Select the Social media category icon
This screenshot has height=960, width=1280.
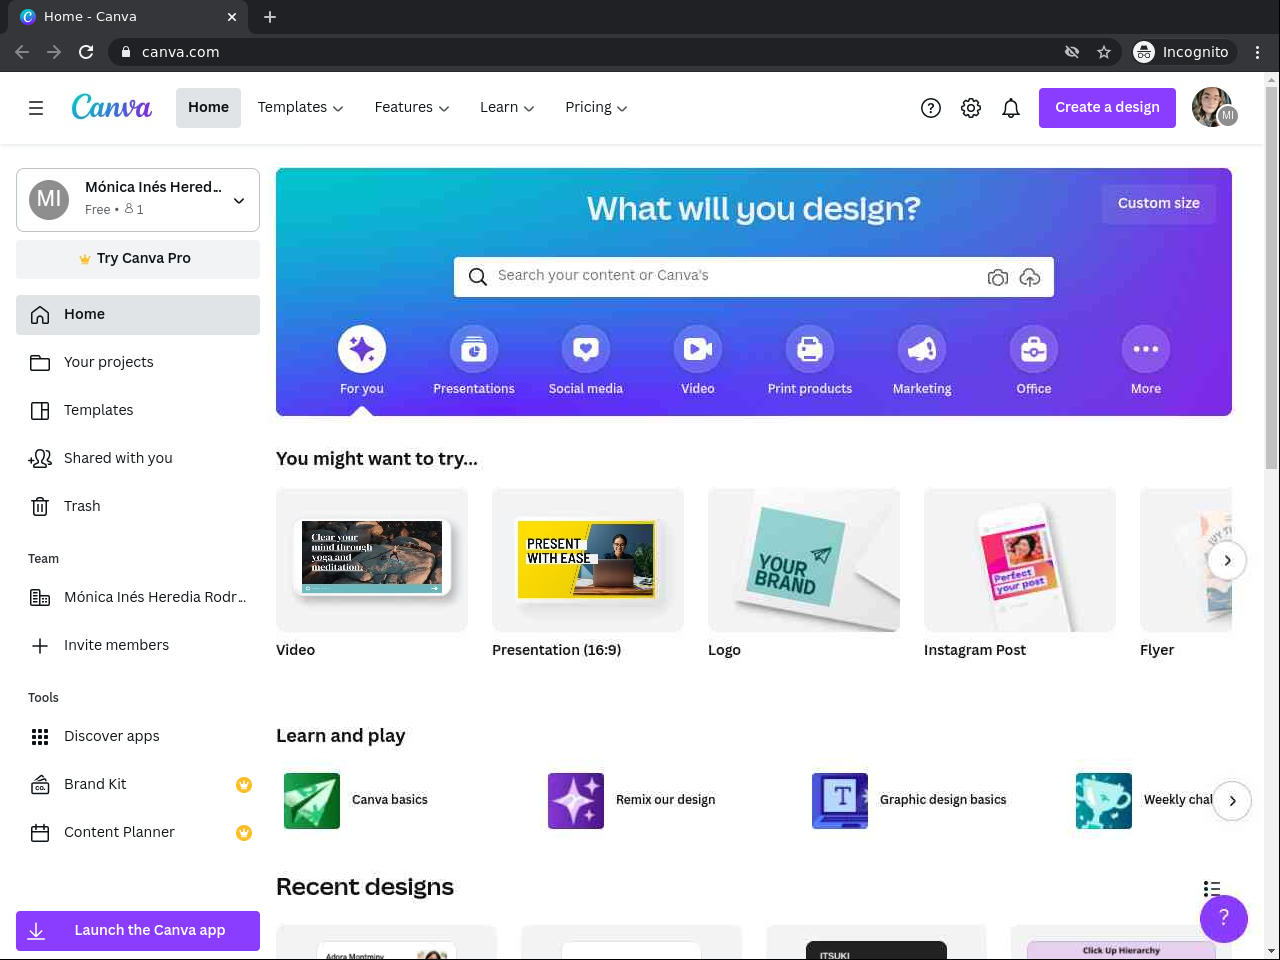coord(586,349)
